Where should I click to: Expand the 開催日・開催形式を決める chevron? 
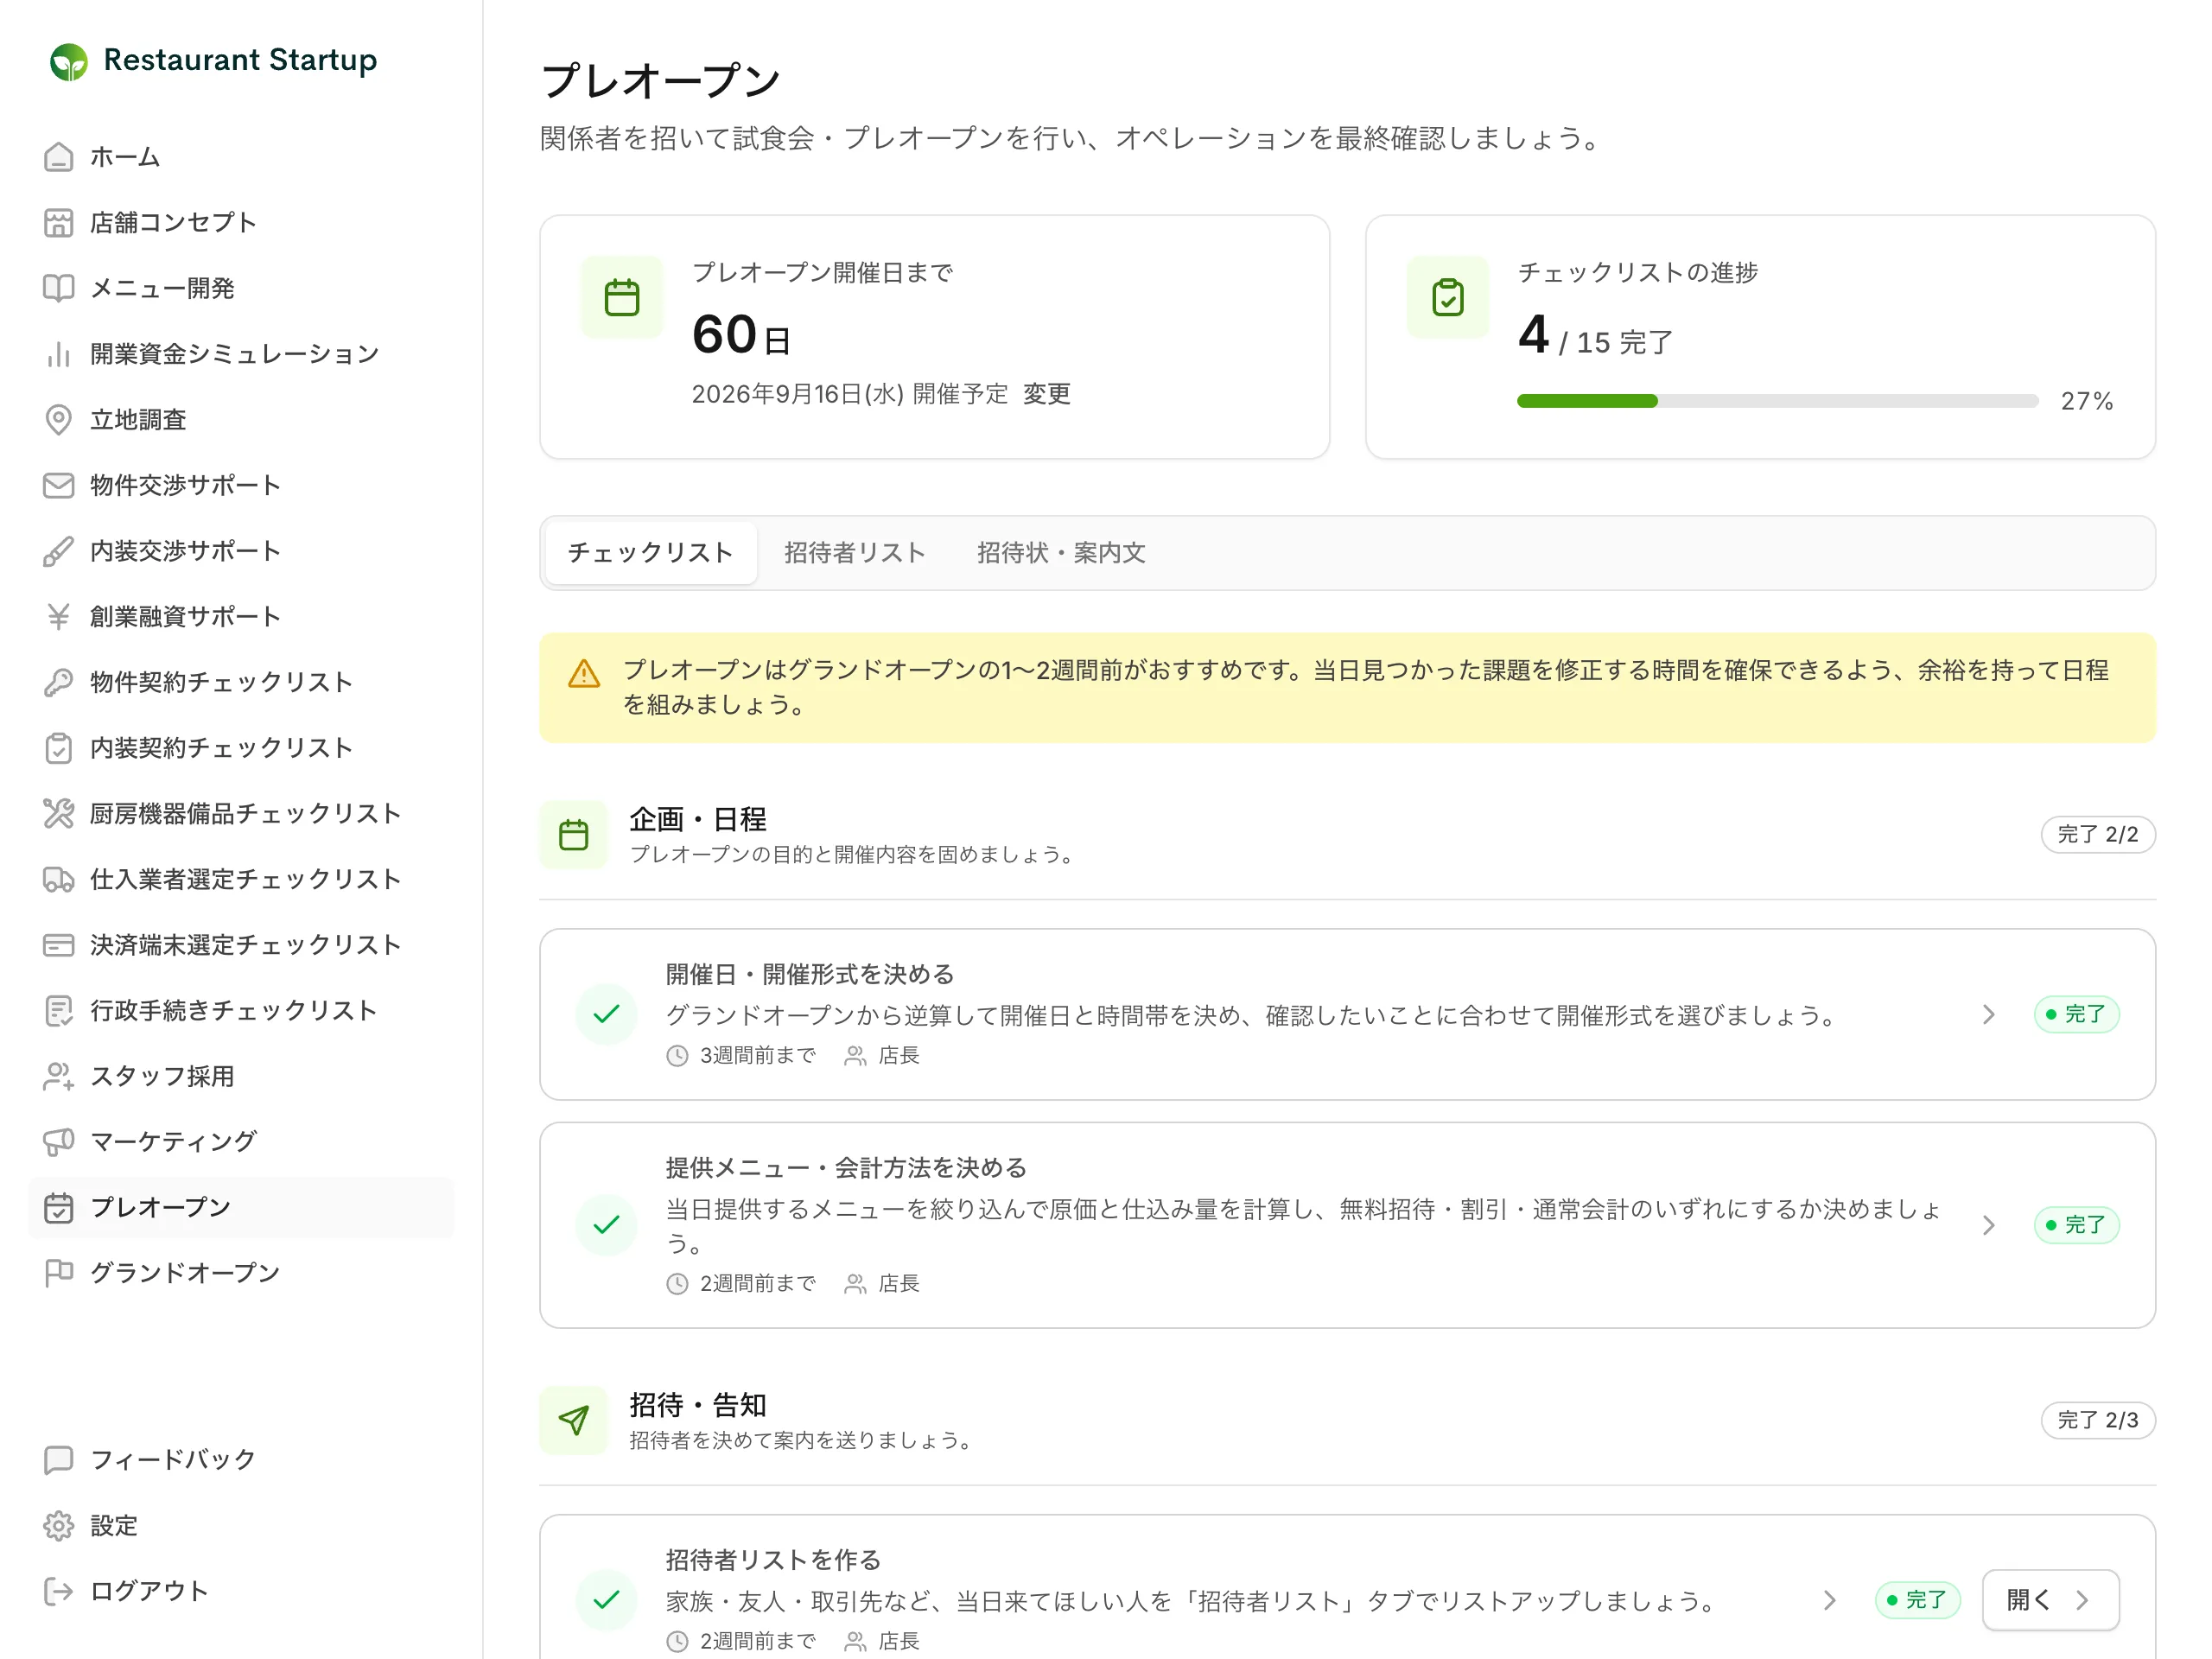[x=1989, y=1015]
